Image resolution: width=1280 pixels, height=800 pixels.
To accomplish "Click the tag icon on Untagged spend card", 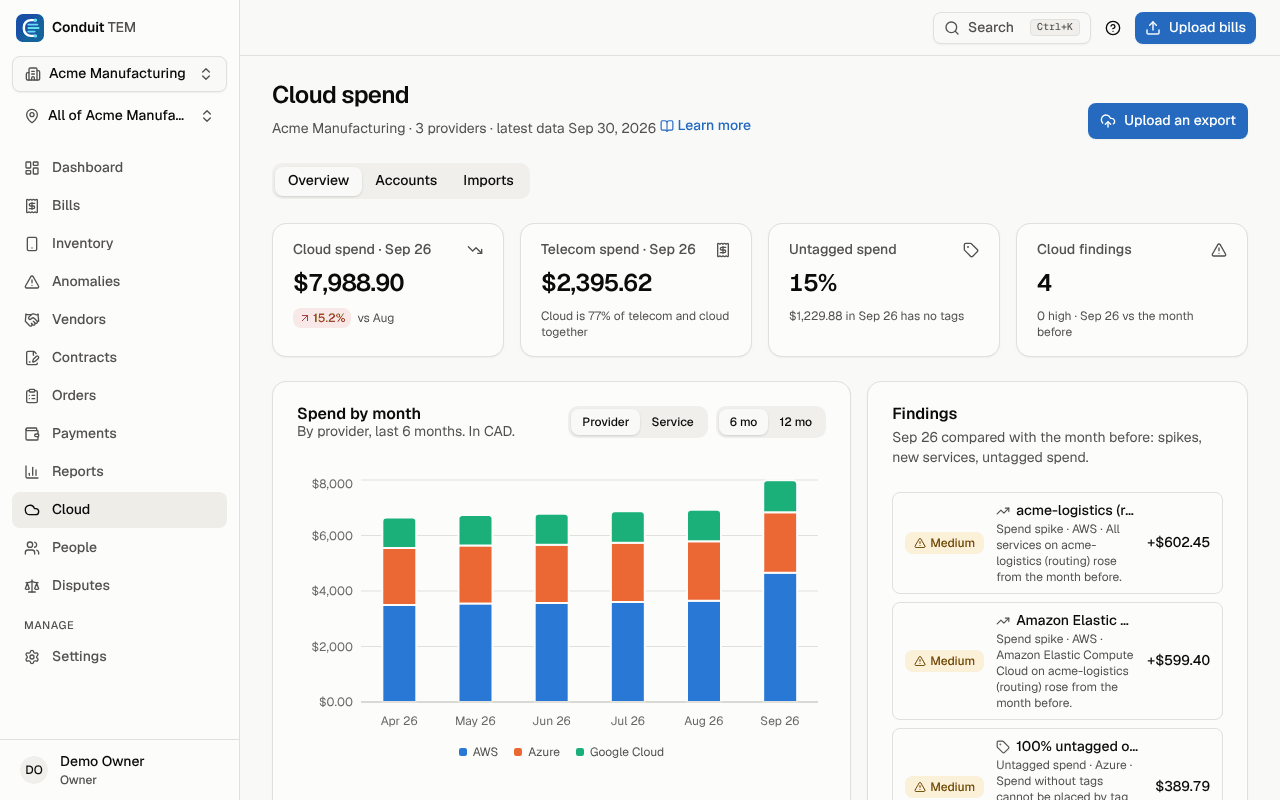I will (x=971, y=250).
